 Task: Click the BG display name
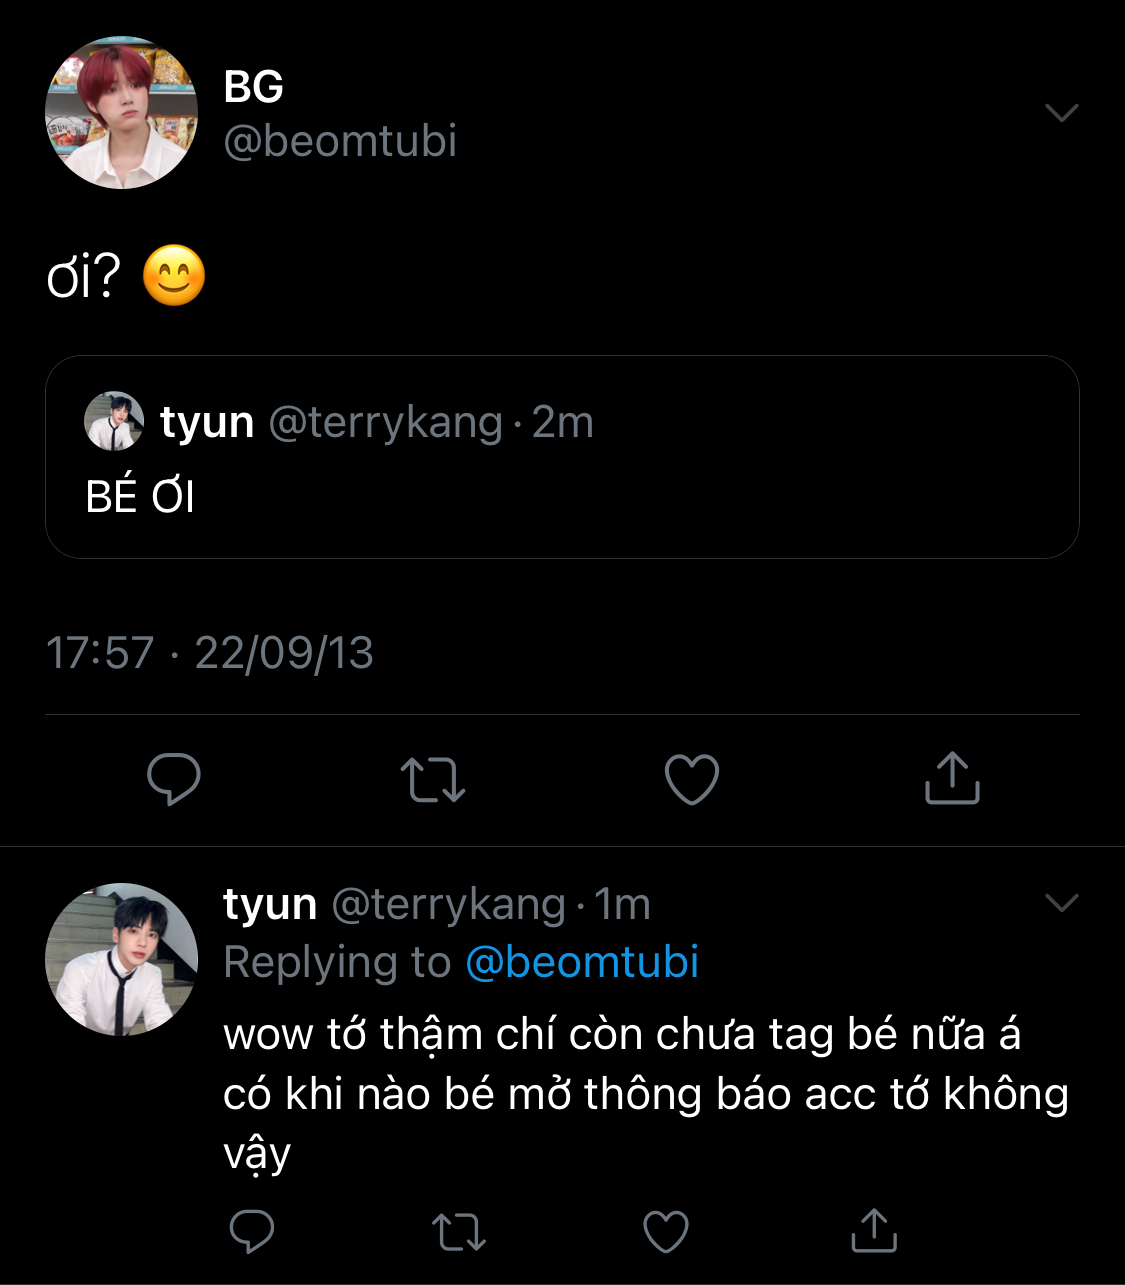pyautogui.click(x=253, y=87)
